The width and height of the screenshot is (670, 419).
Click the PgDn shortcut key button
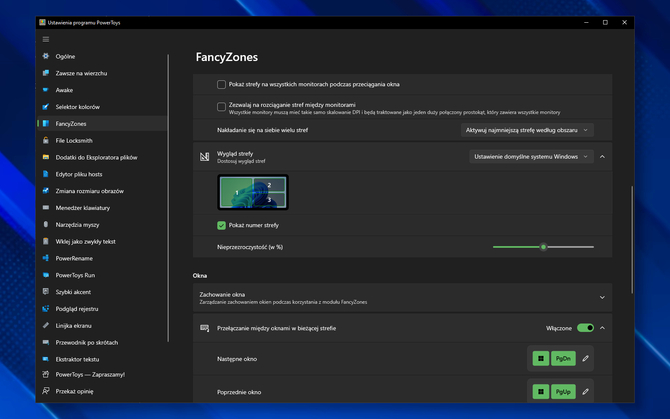click(563, 359)
